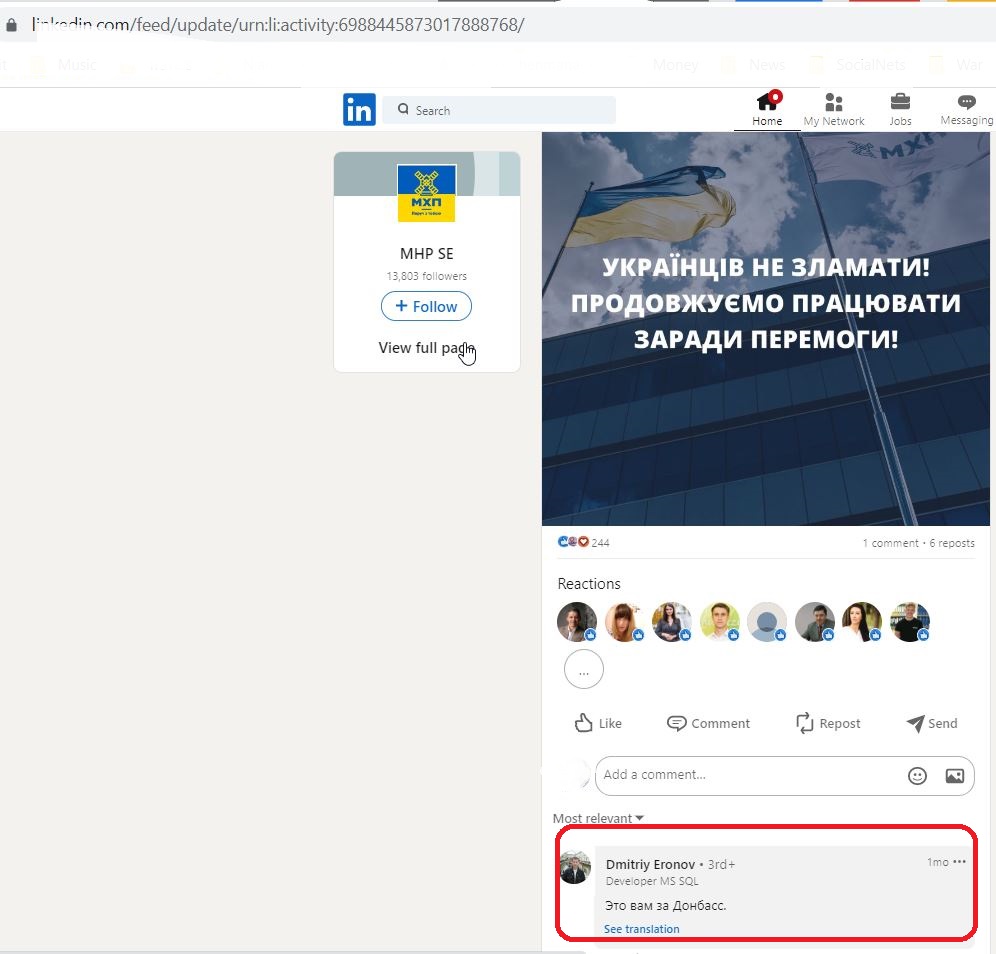Attach an image to the comment
The image size is (996, 954).
[x=954, y=776]
